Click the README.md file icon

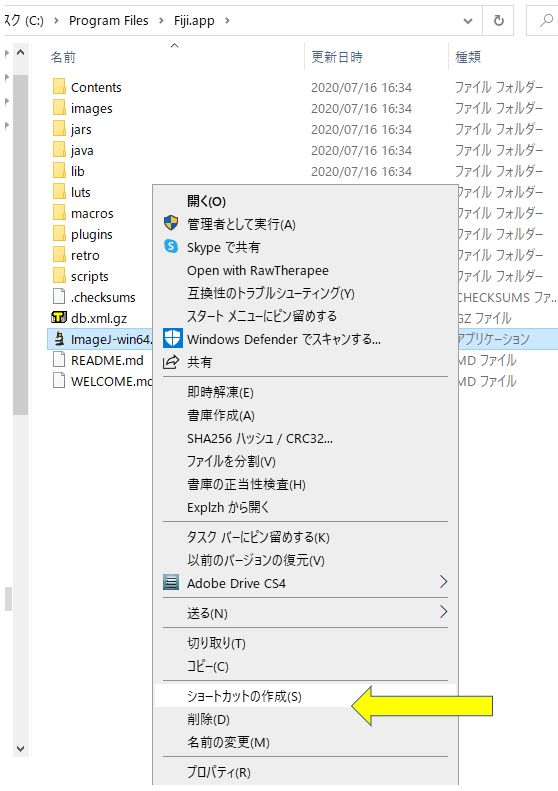(x=59, y=360)
